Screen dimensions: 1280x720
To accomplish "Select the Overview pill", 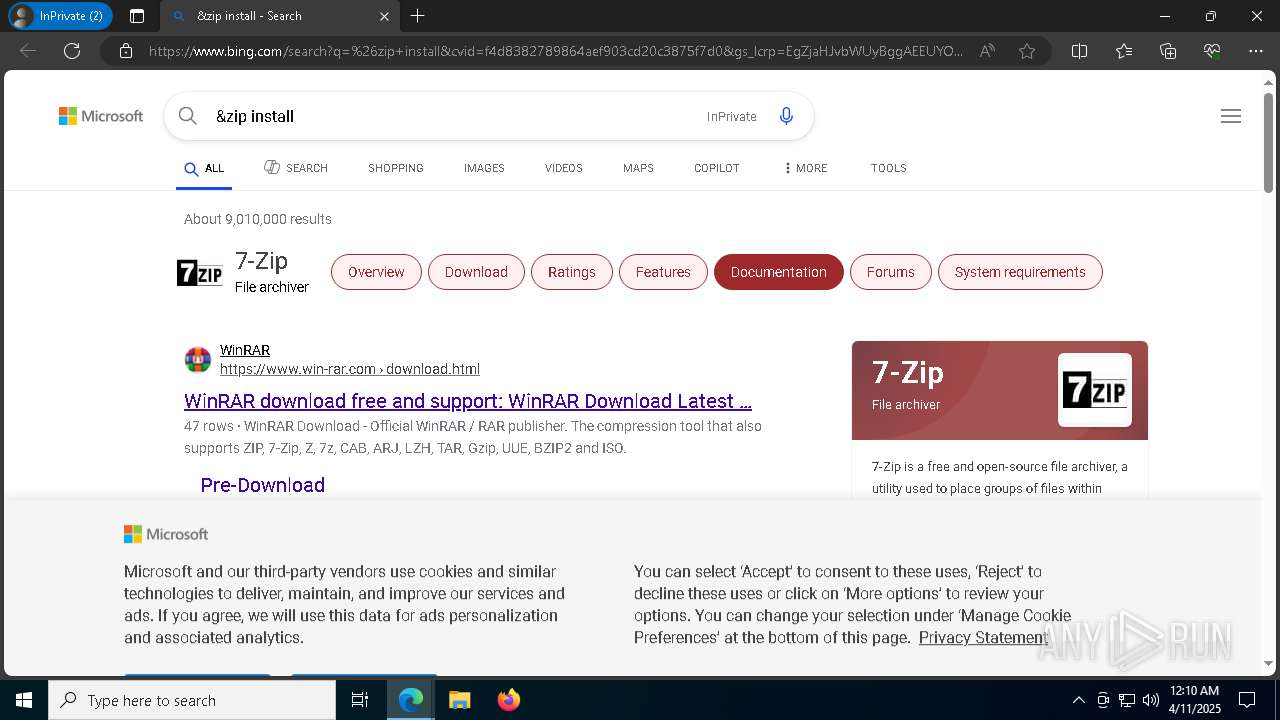I will point(376,272).
